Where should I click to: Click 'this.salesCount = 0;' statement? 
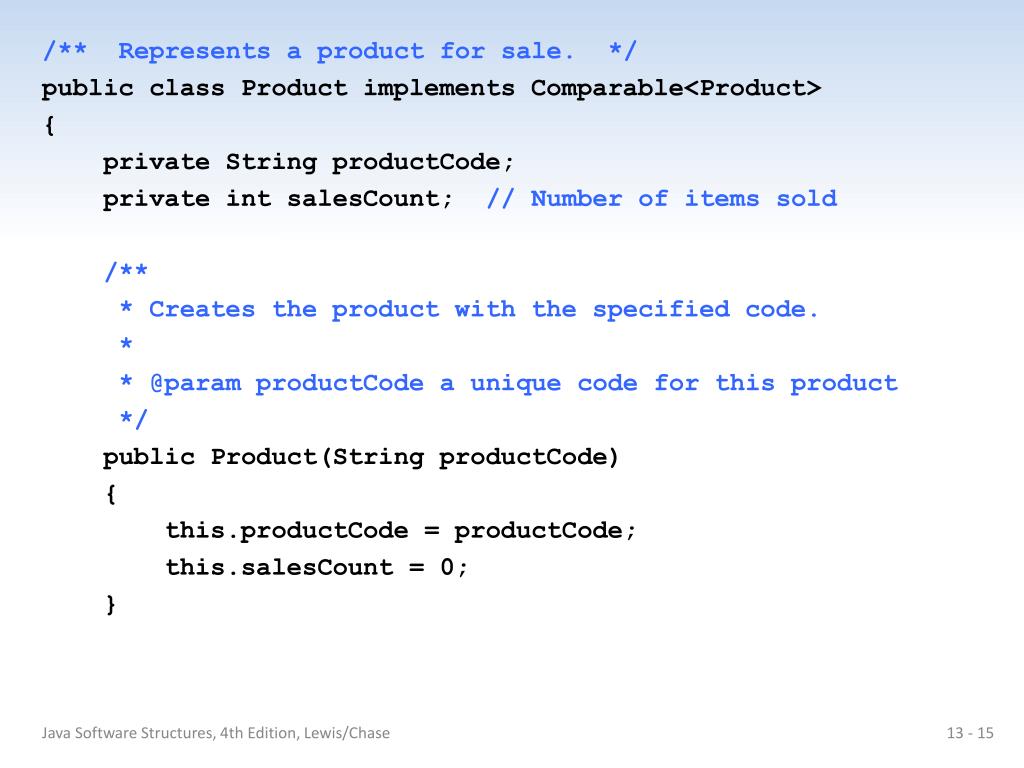coord(317,567)
